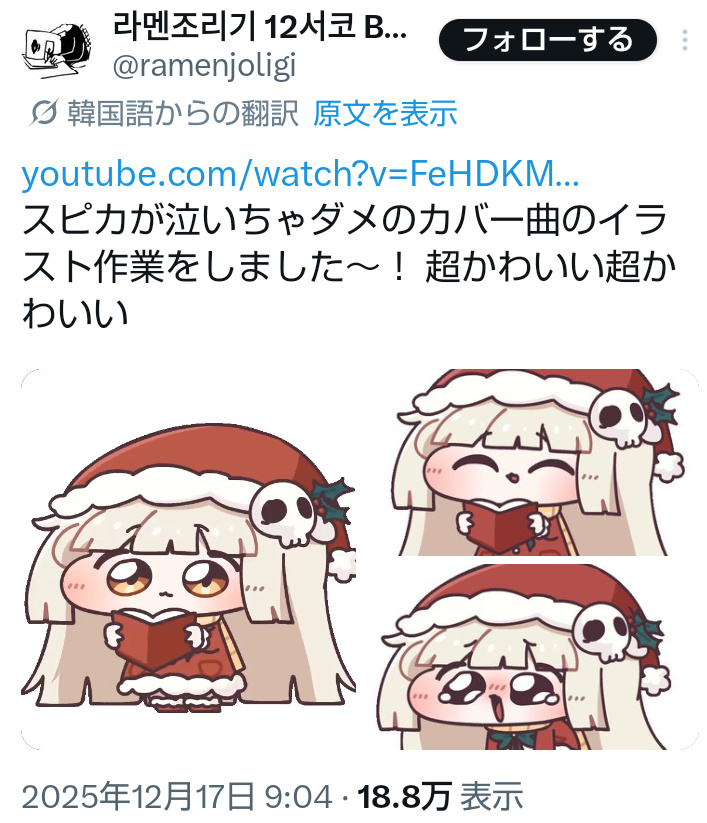Click the timestamp 2025年12月17日 9:04
The height and width of the screenshot is (823, 707).
pyautogui.click(x=177, y=796)
